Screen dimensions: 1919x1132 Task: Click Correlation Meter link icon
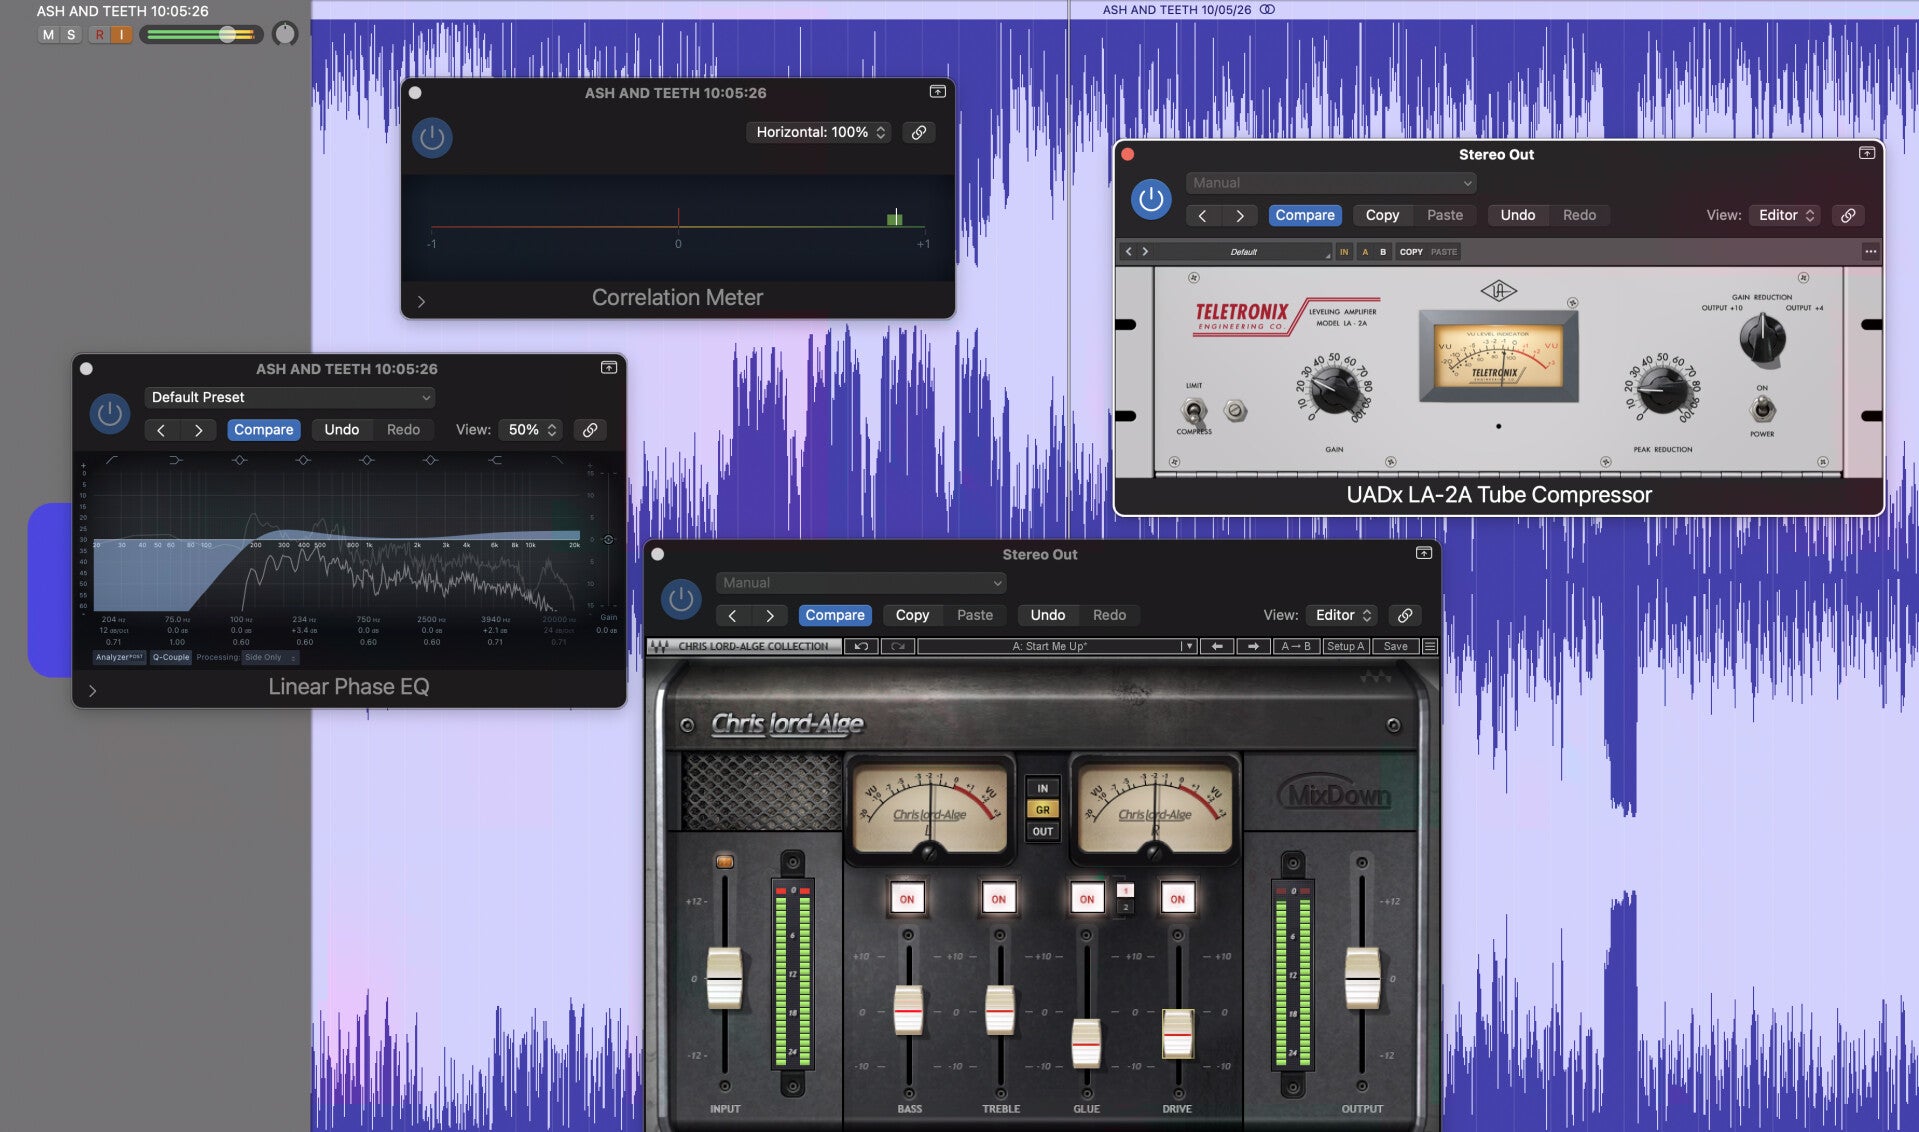918,132
